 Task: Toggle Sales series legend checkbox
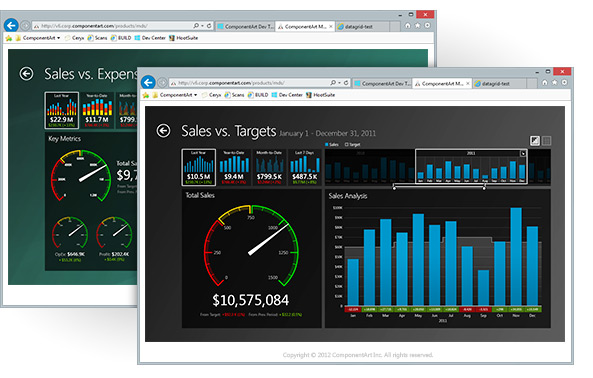(x=327, y=144)
